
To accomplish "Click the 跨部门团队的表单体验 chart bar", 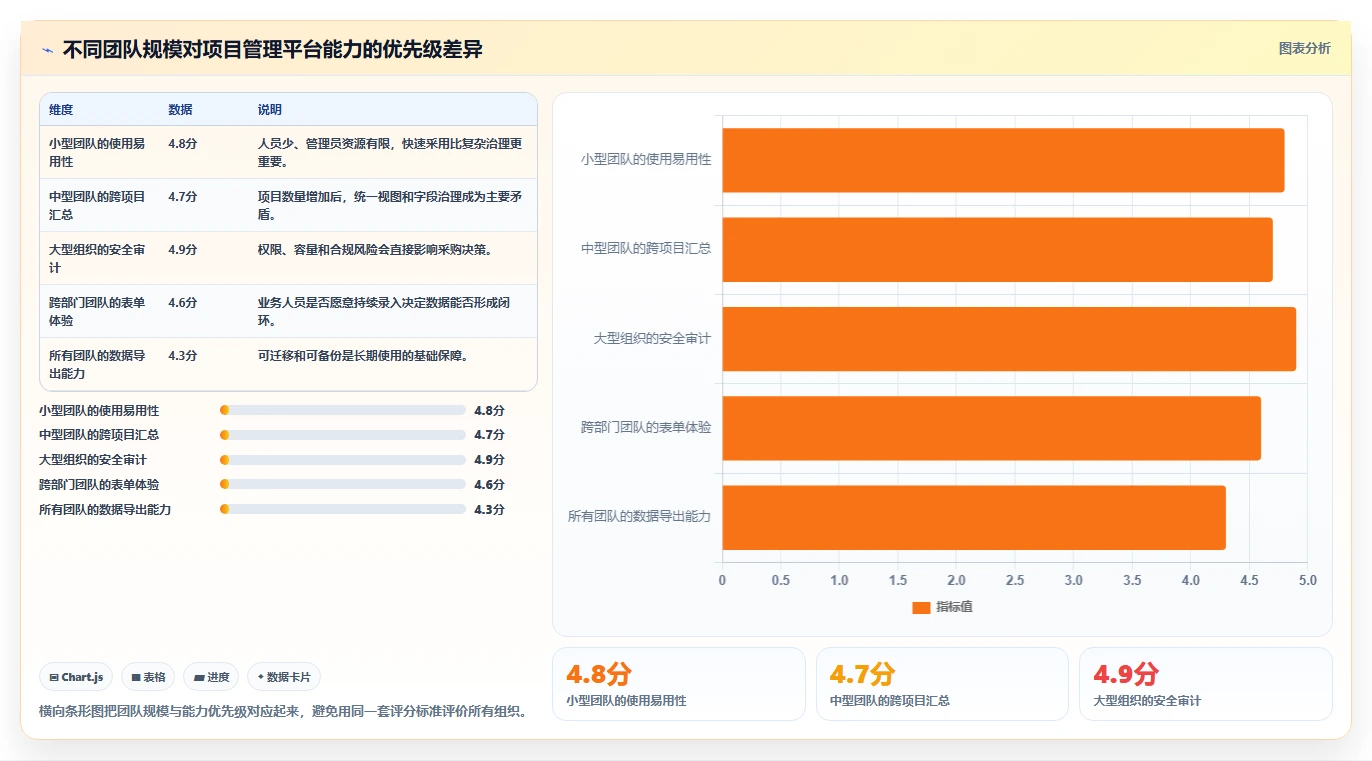I will [991, 428].
